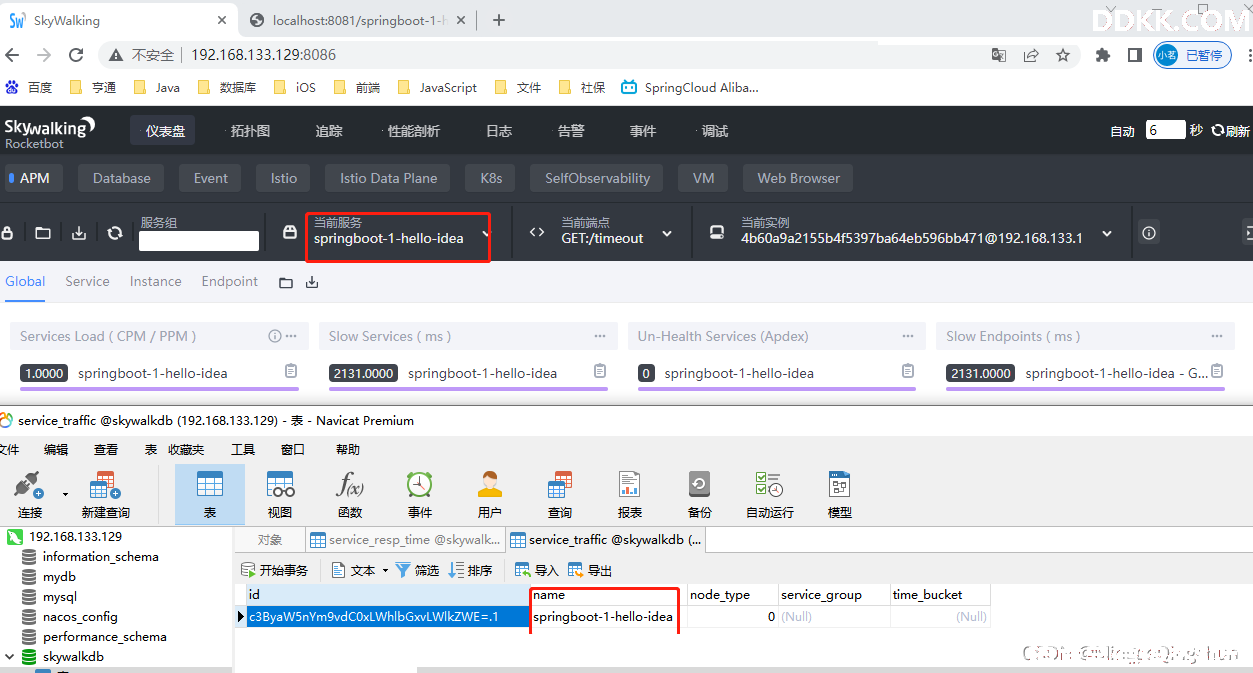Switch to service_resp_time Navicat tab
The height and width of the screenshot is (673, 1253).
405,540
